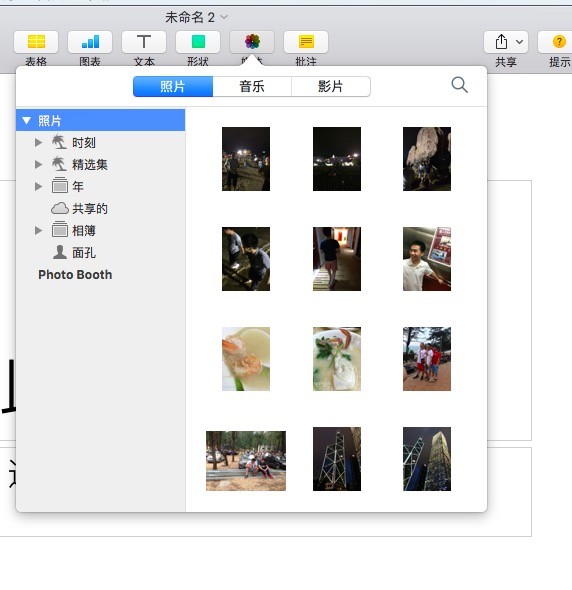Insert a chart with 图表 icon
This screenshot has width=572, height=590.
pyautogui.click(x=90, y=42)
